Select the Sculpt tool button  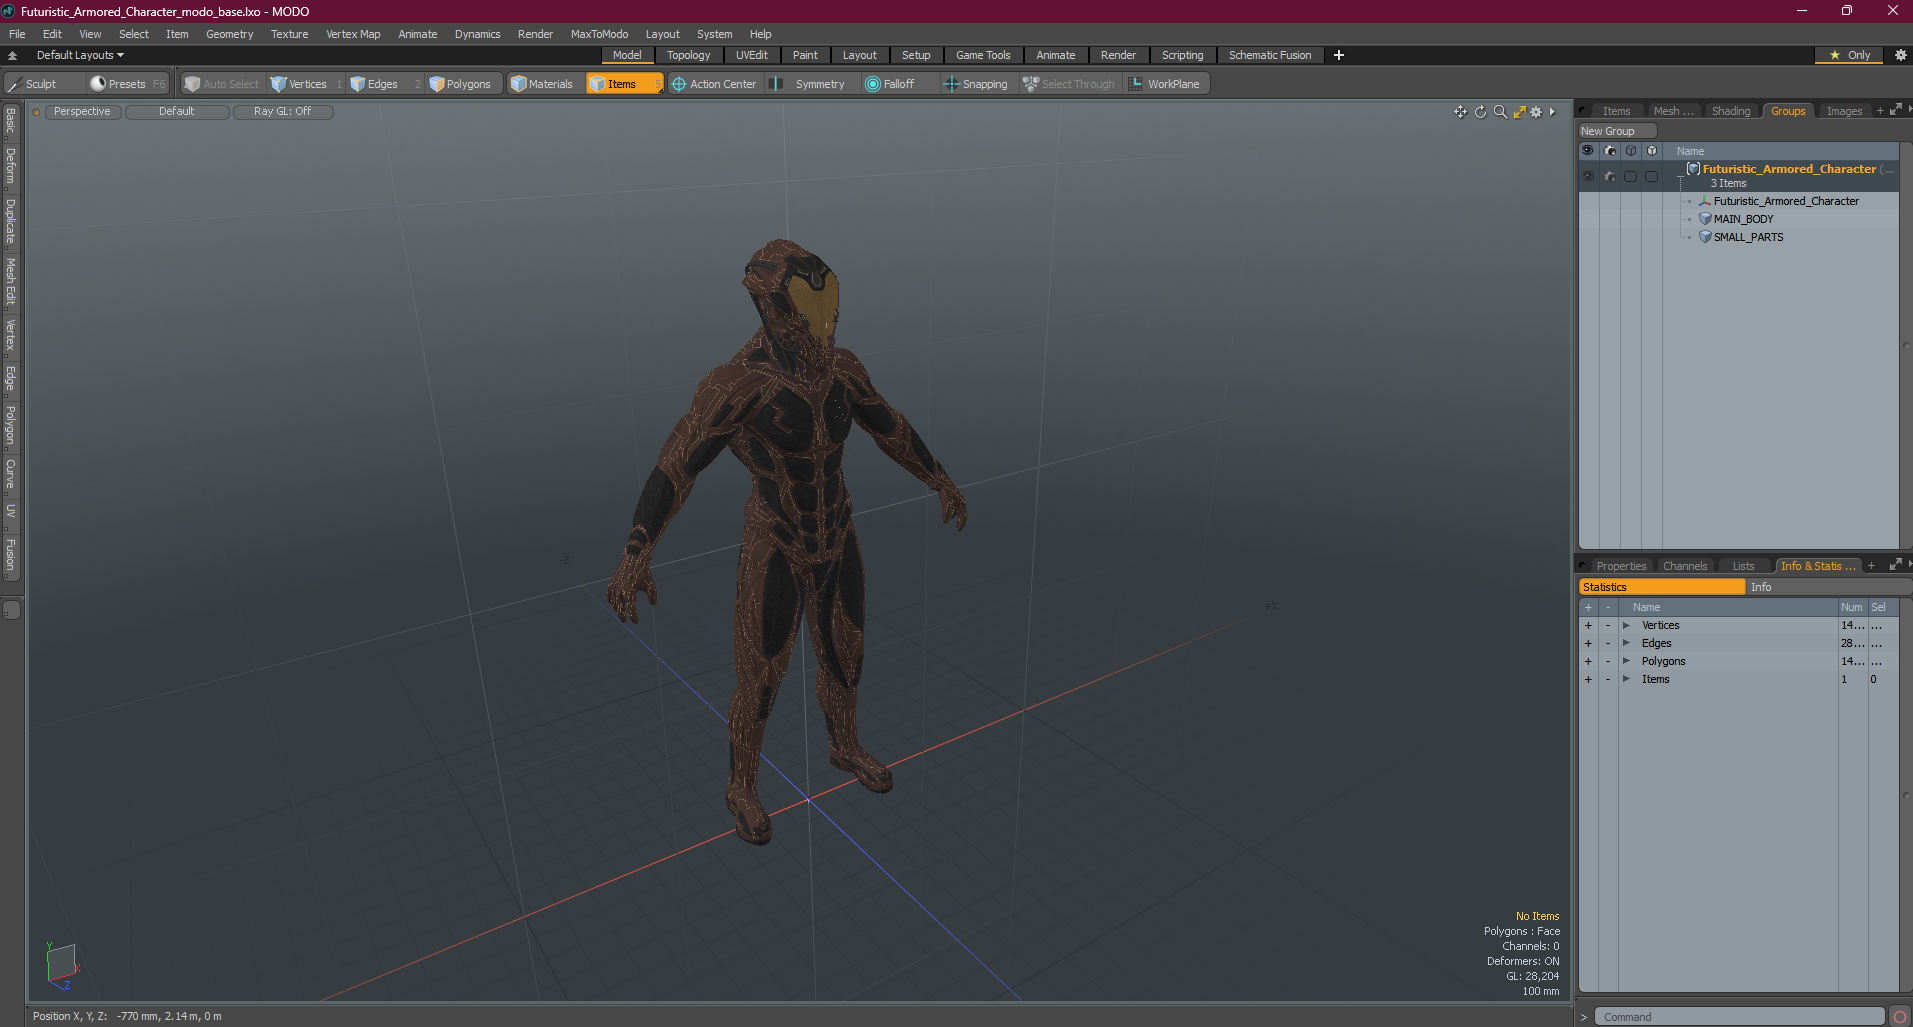(x=42, y=84)
